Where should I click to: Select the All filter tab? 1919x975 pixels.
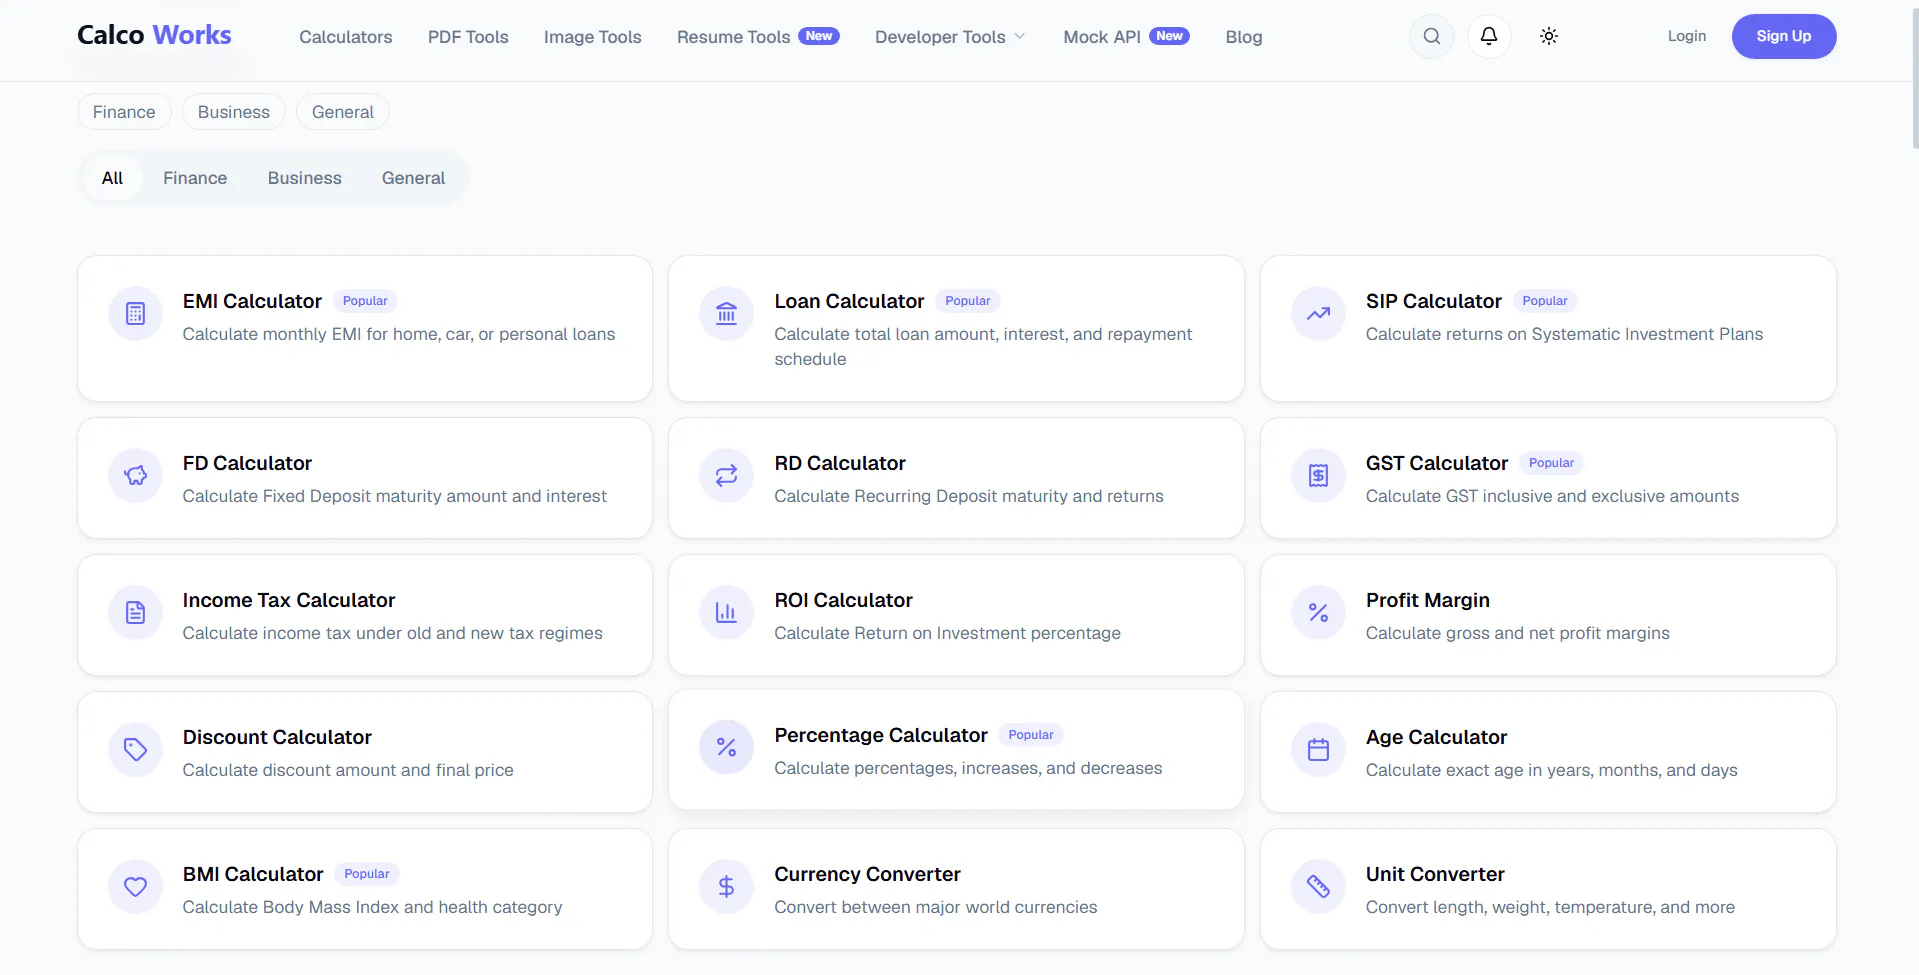pyautogui.click(x=112, y=178)
